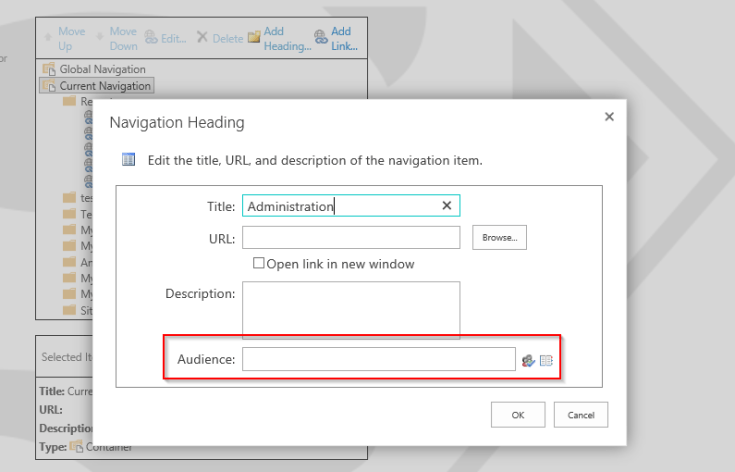
Task: Close the Navigation Heading dialog
Action: (609, 117)
